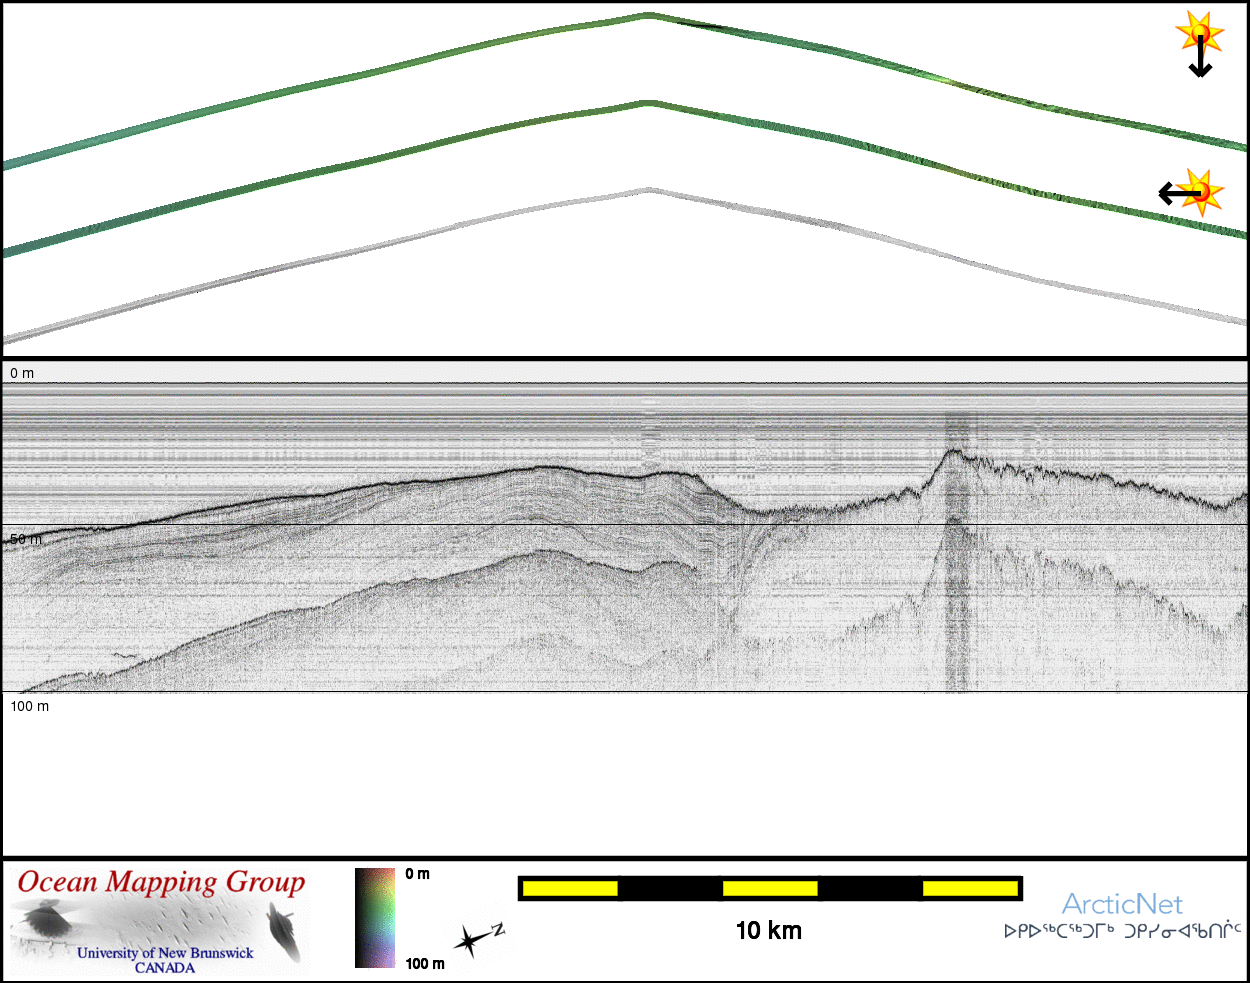
Task: Pick the rainbow depth color legend
Action: [375, 918]
